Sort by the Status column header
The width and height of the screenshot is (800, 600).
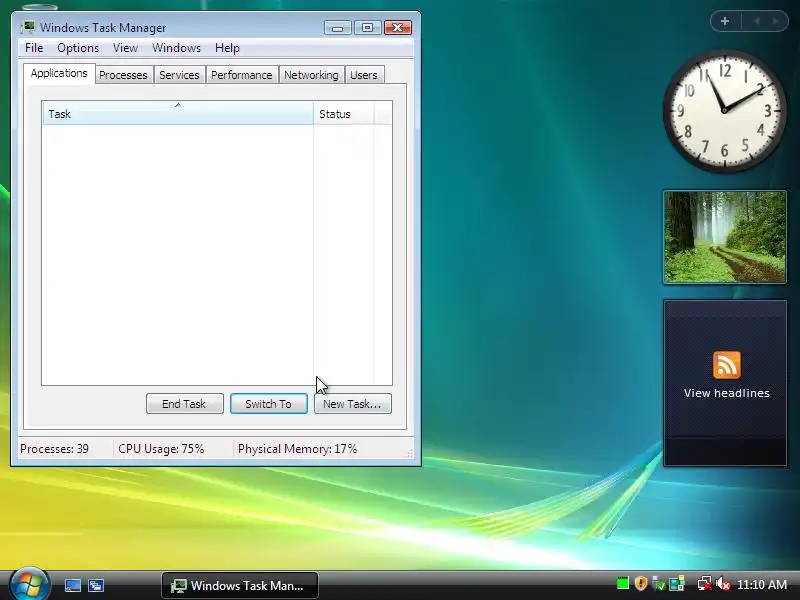(x=344, y=113)
